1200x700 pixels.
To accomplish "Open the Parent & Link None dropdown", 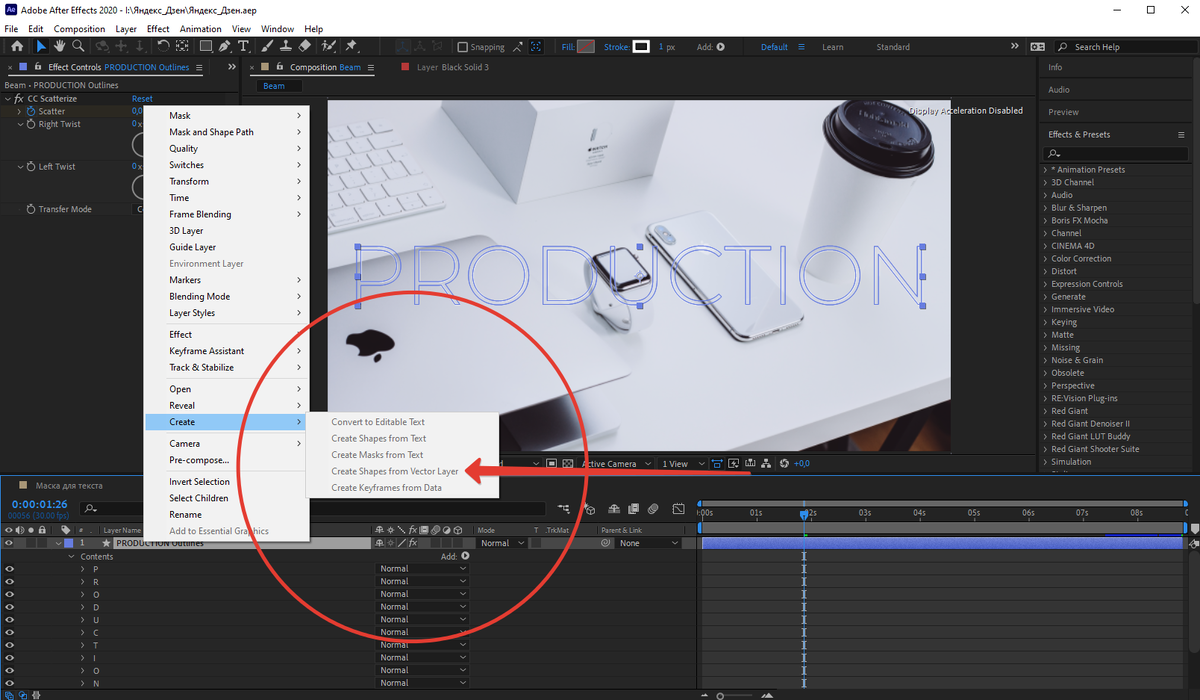I will click(649, 543).
